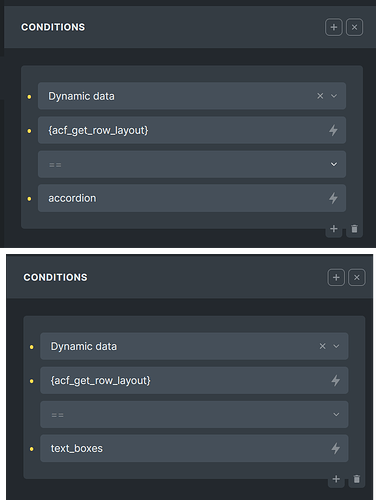Click the {acf_get_row_layout} field above the text_boxes value

click(x=194, y=380)
